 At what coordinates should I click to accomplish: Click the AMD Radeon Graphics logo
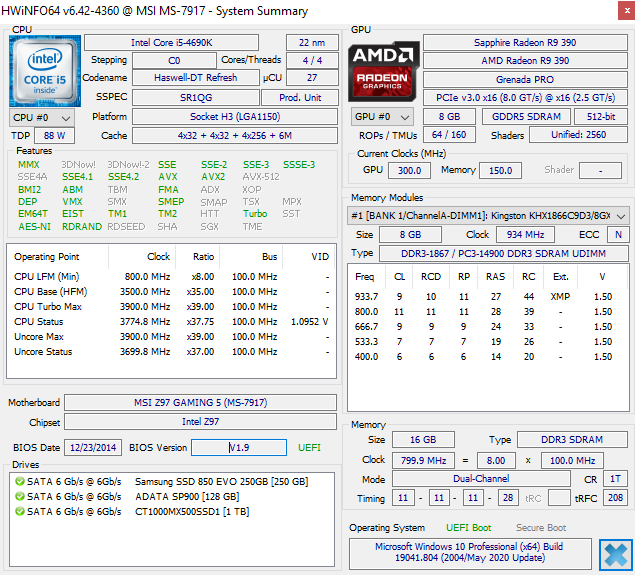coord(383,71)
